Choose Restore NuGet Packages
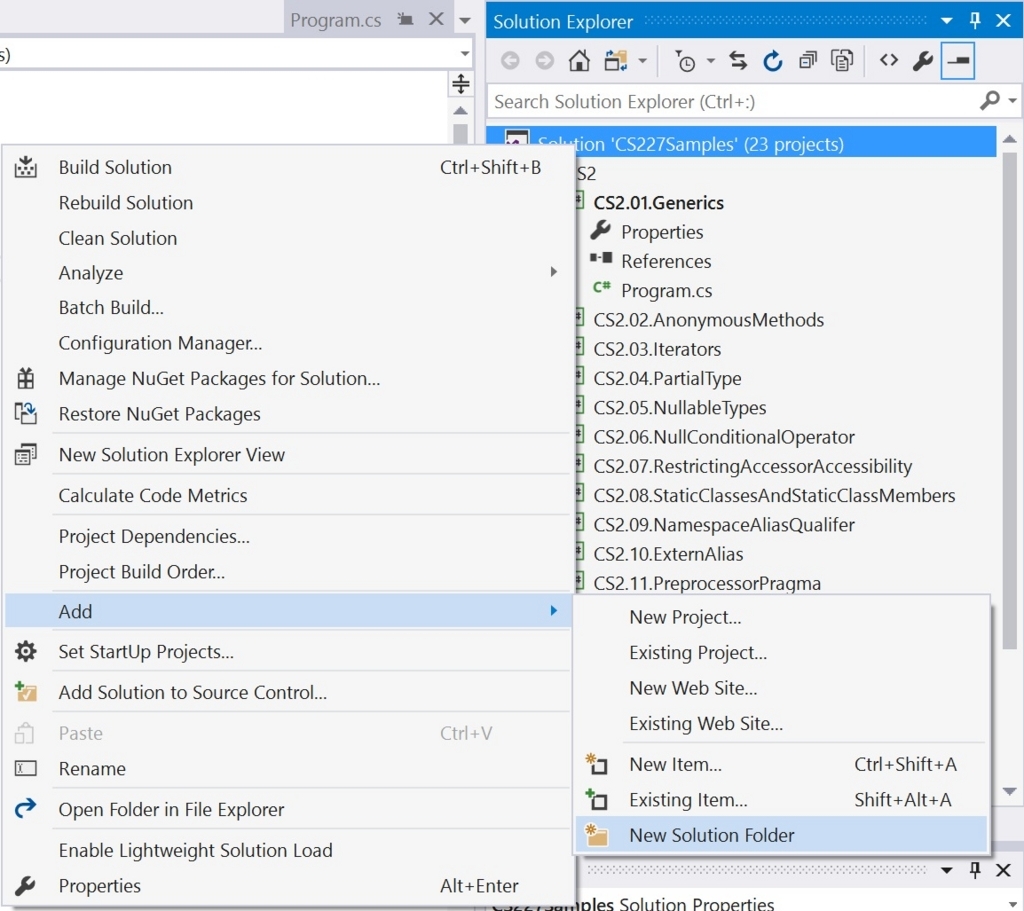1024x911 pixels. coord(287,413)
